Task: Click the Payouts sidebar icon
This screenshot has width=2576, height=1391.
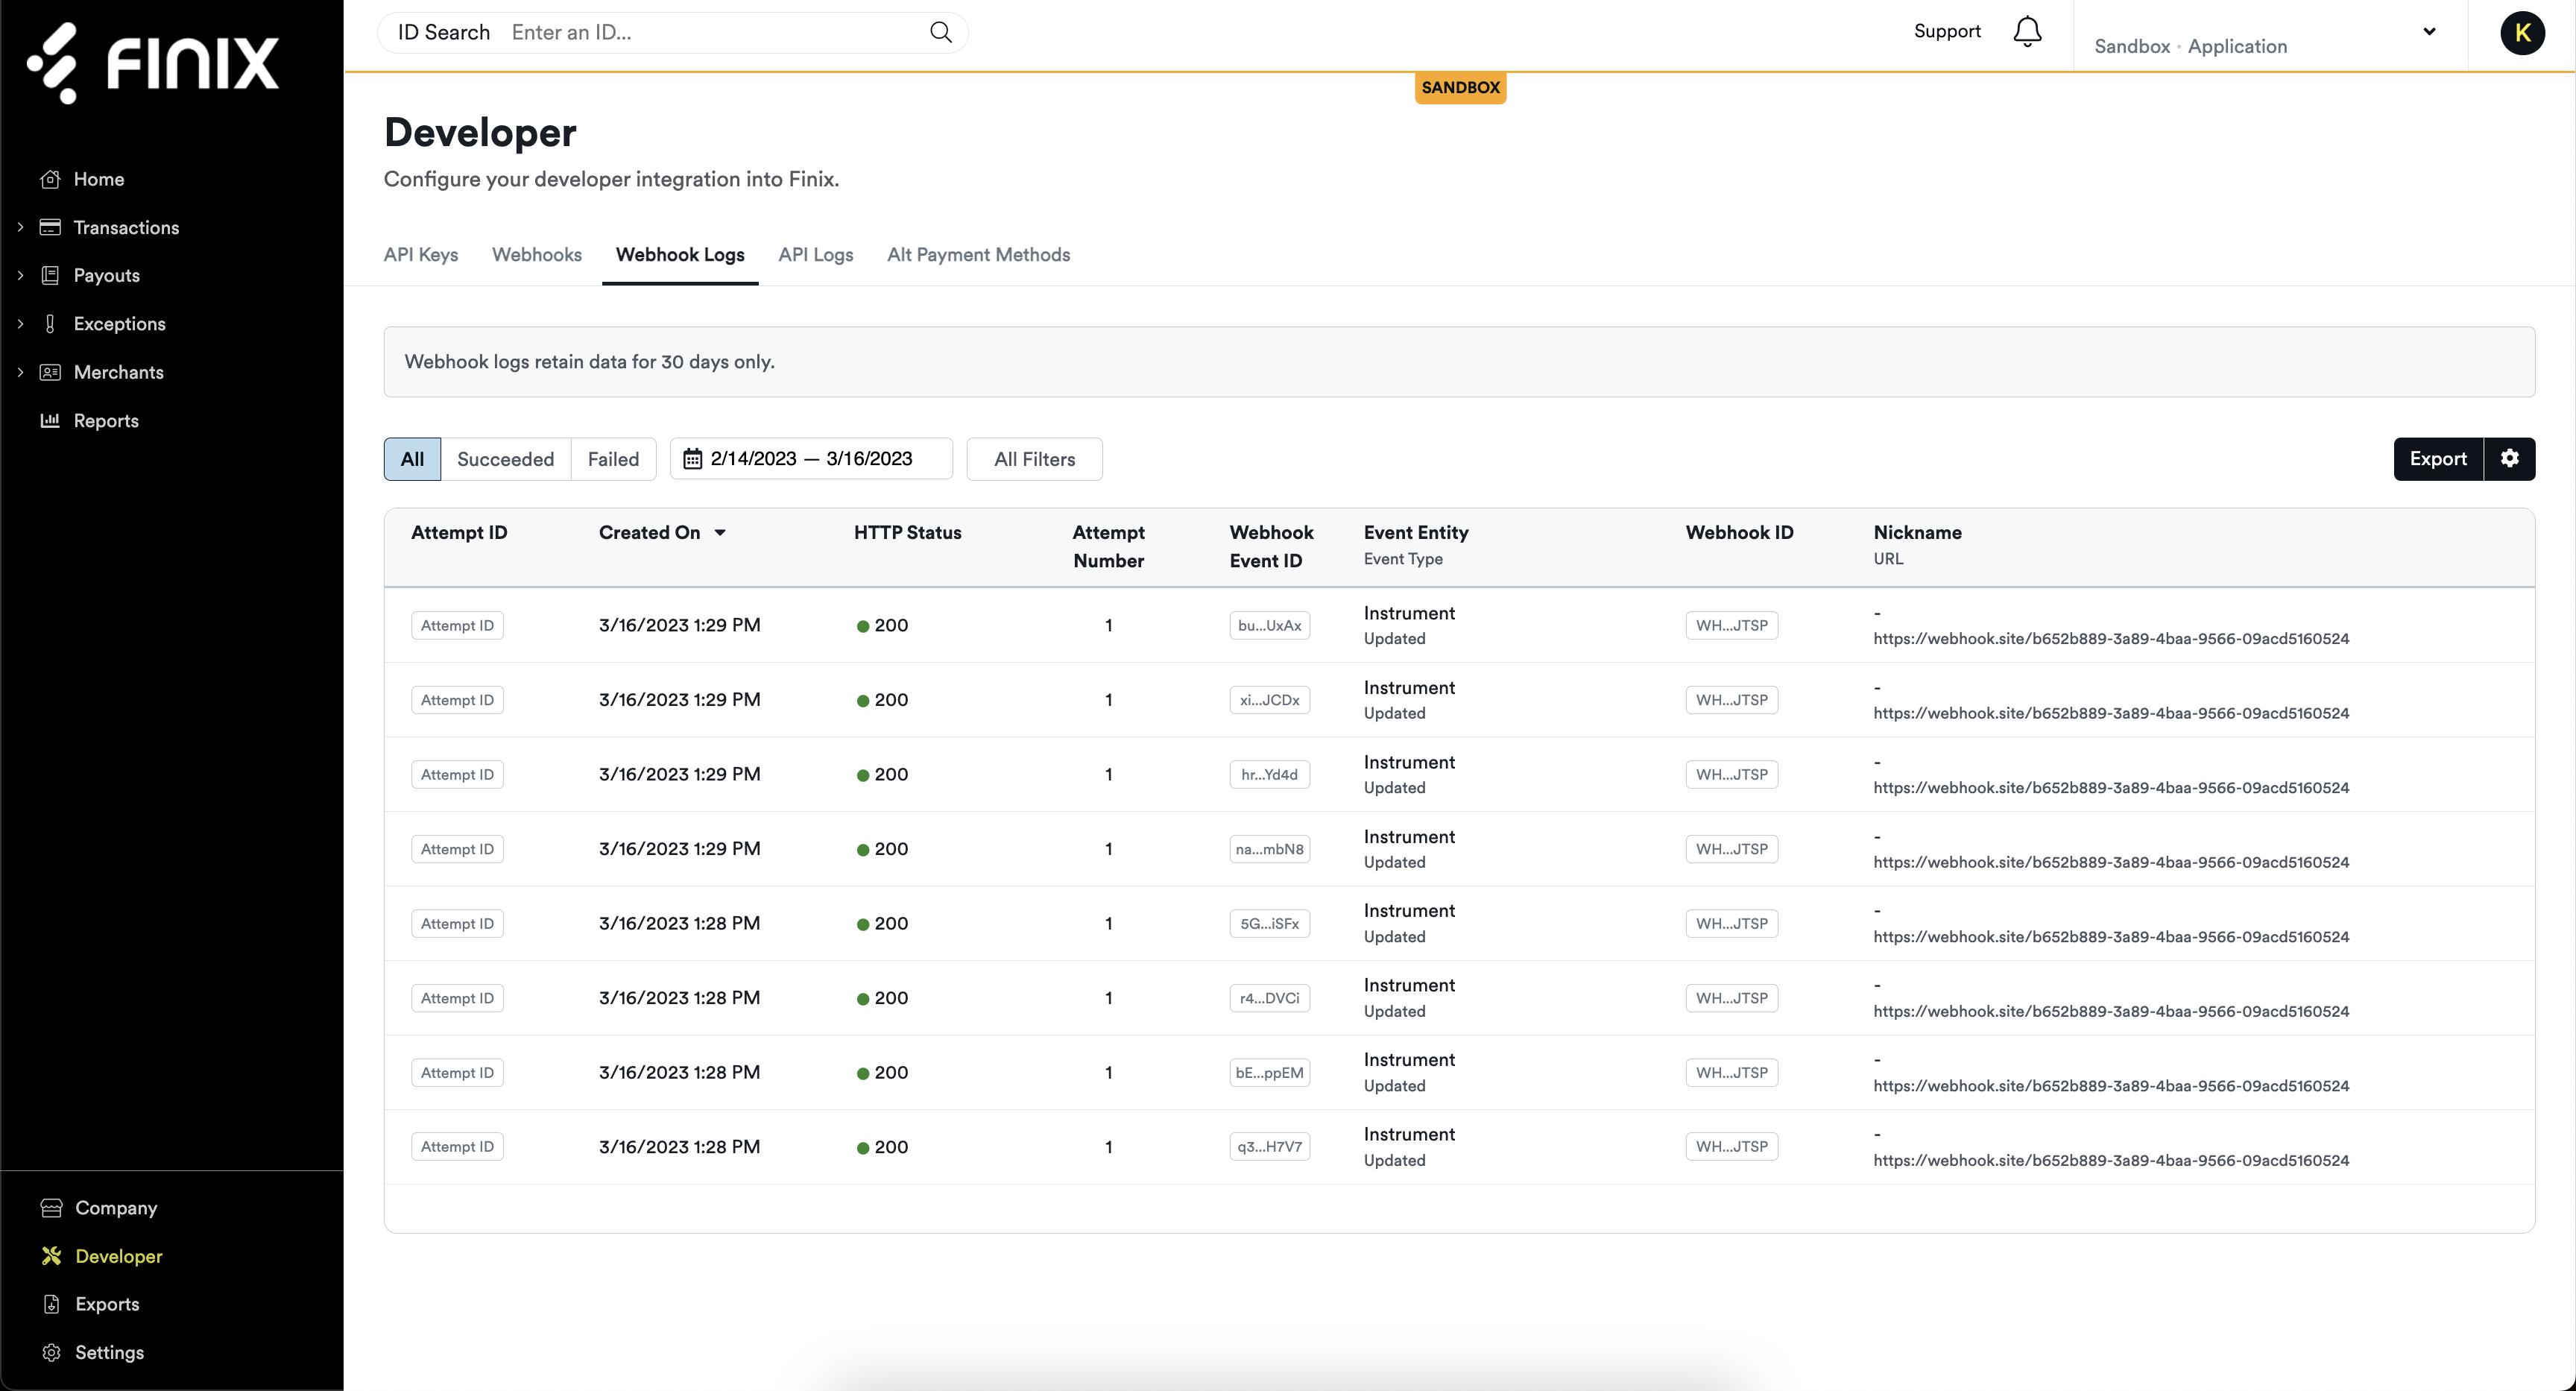Action: point(50,275)
